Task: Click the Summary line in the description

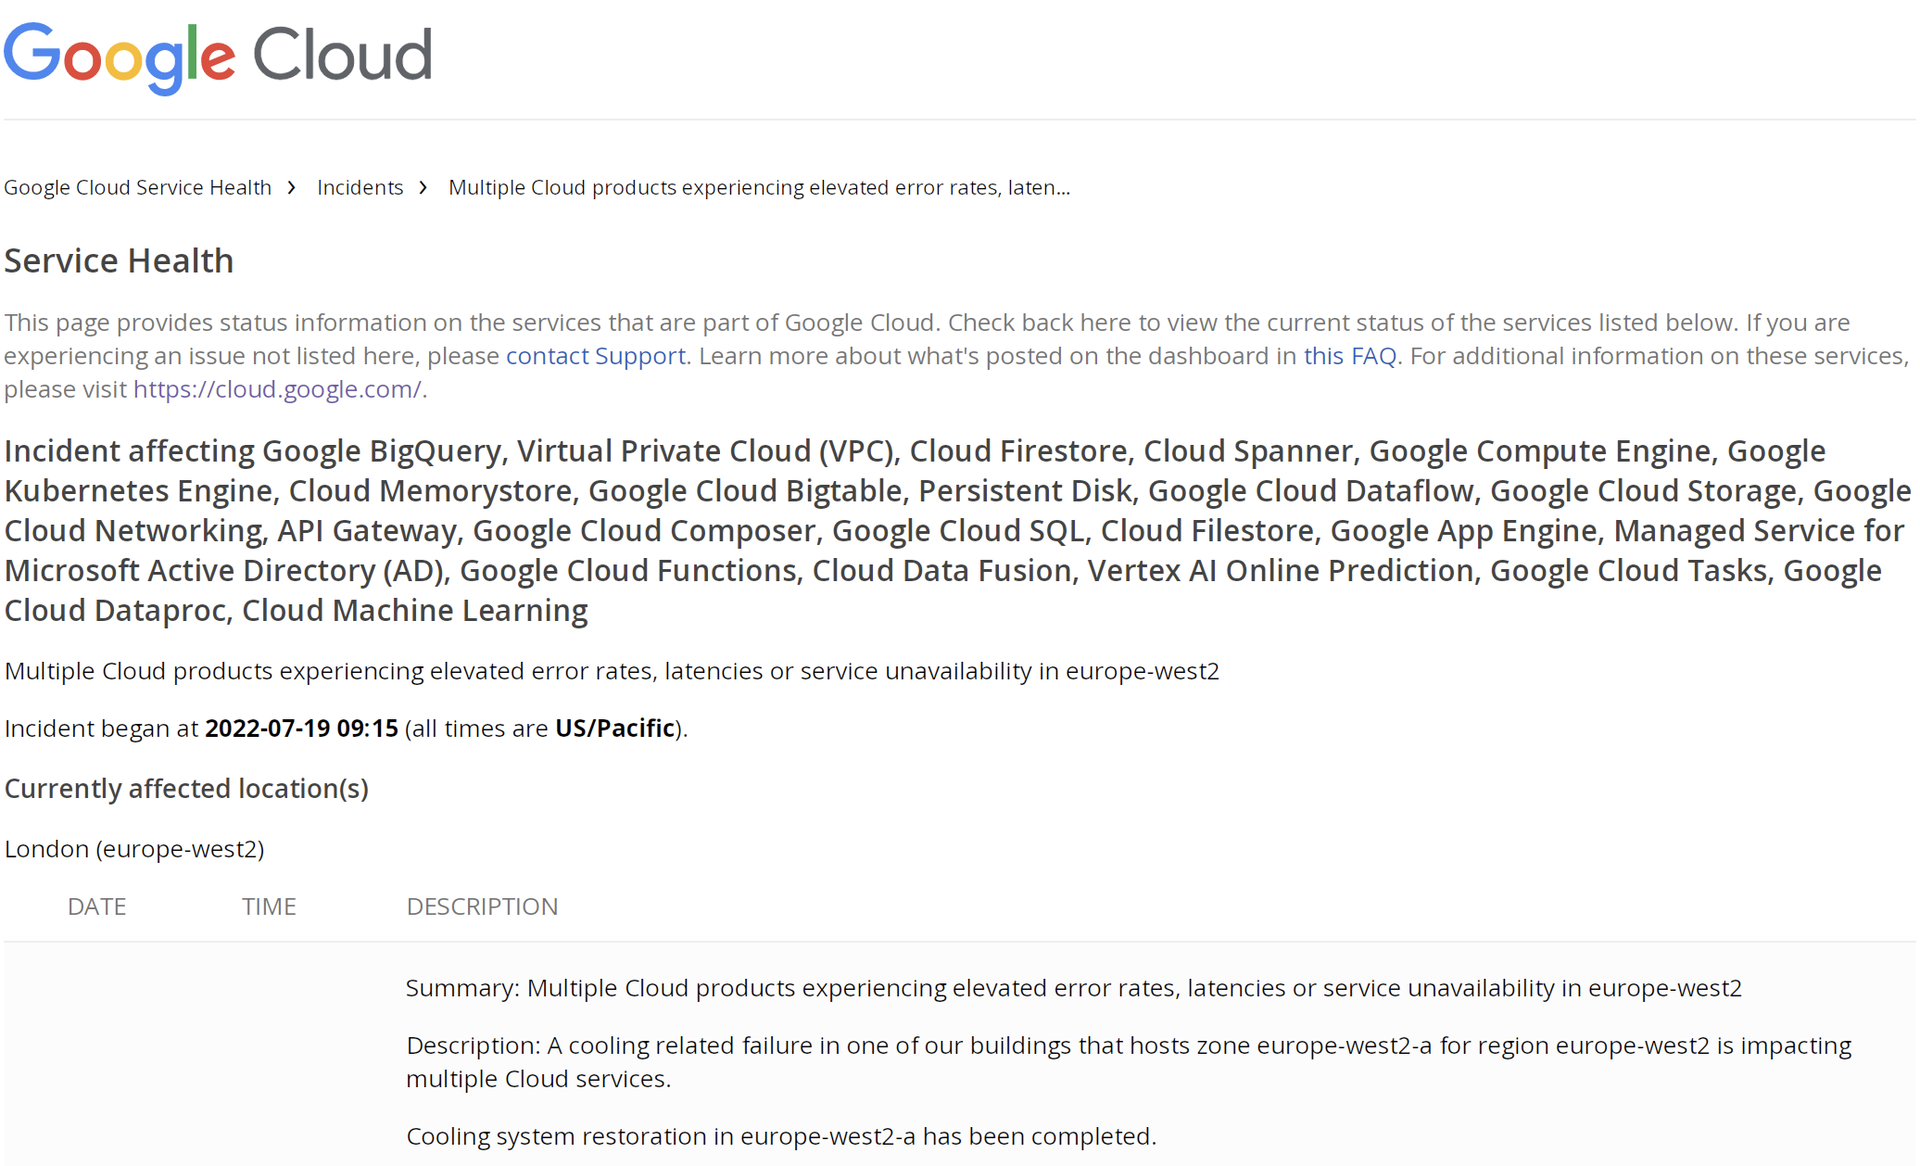Action: click(1074, 988)
